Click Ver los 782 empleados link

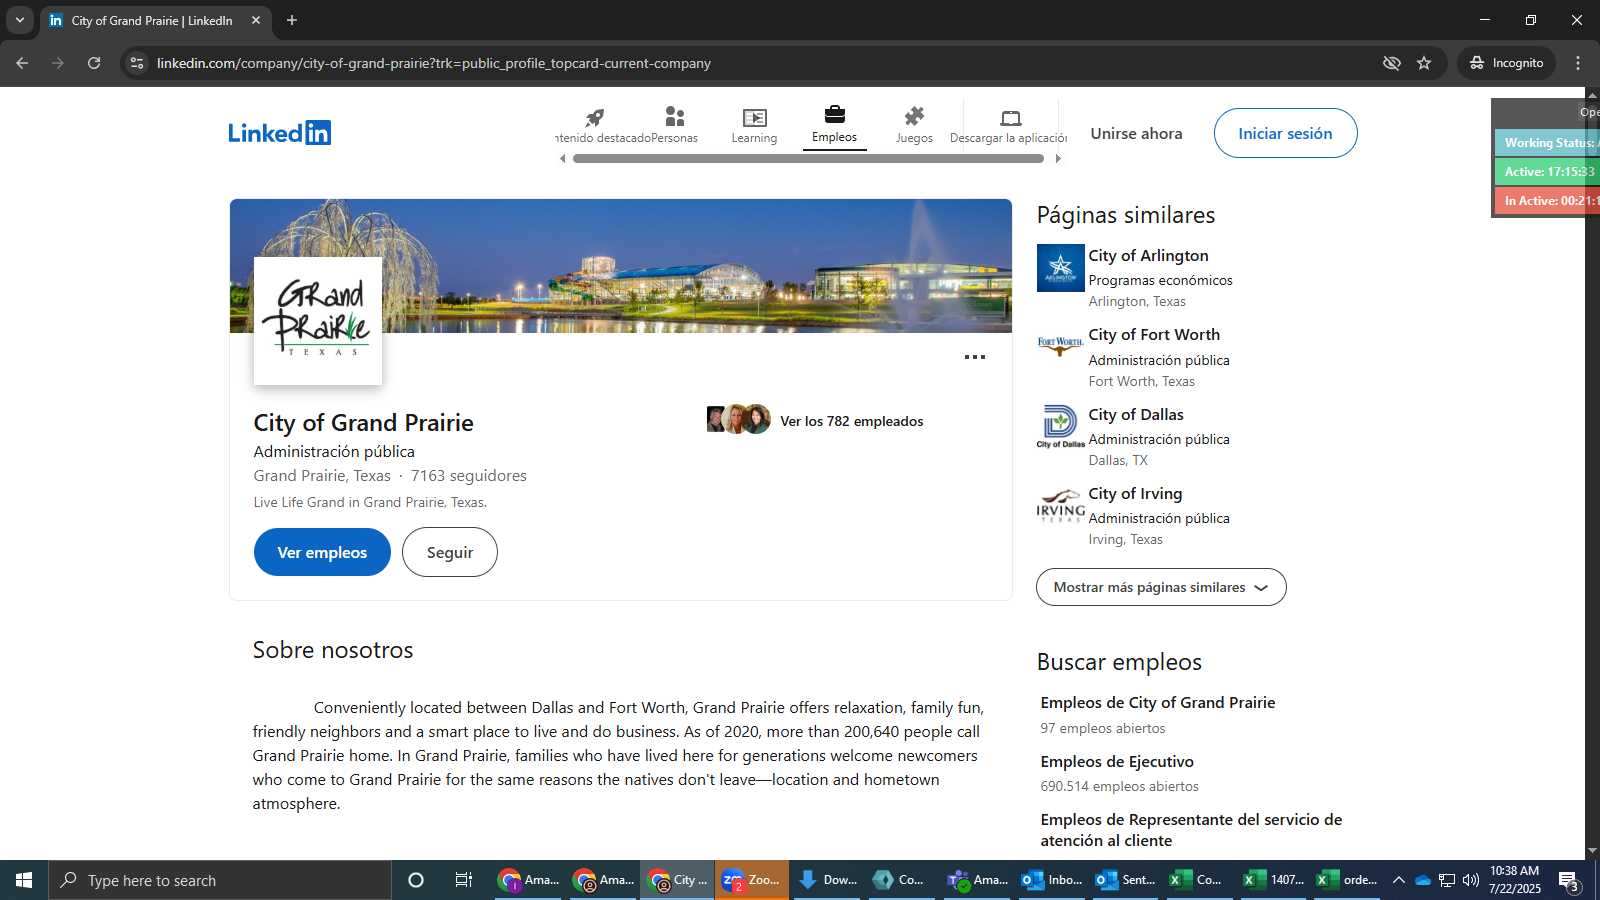851,421
